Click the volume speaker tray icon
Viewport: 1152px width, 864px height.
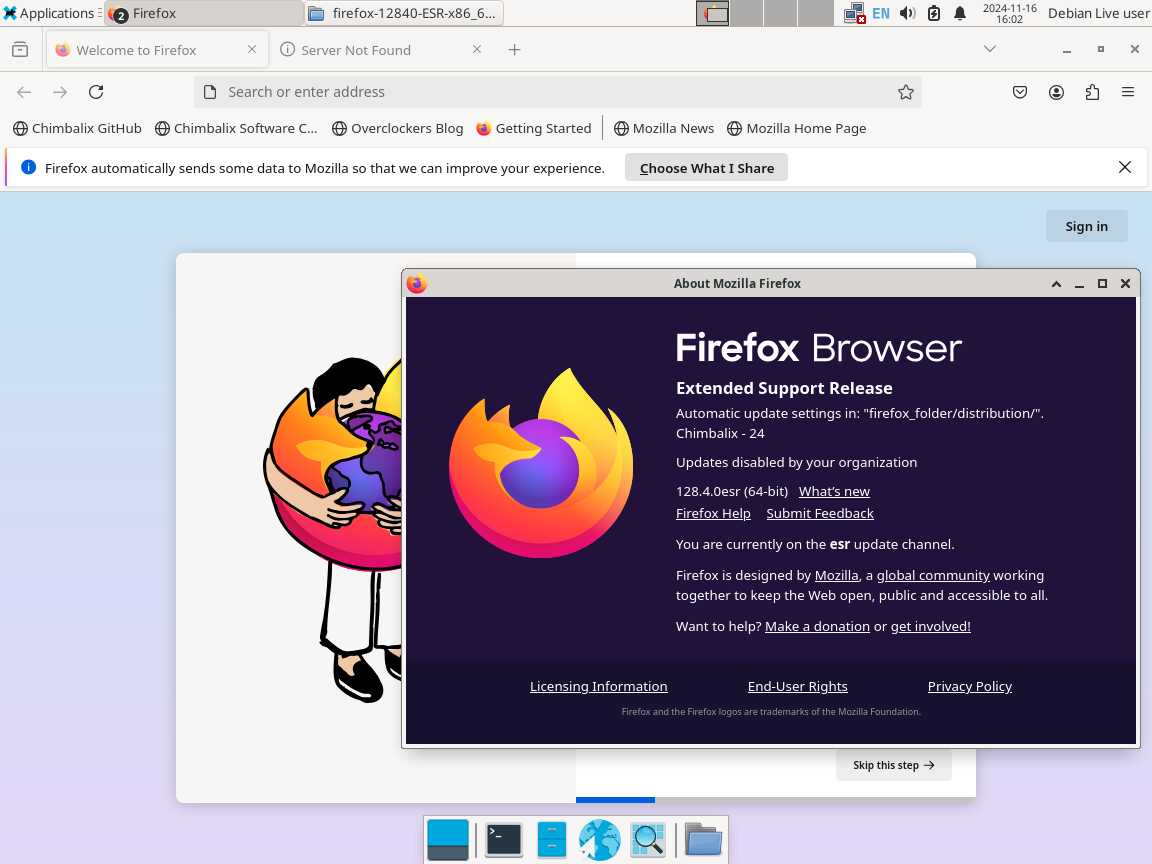point(907,13)
